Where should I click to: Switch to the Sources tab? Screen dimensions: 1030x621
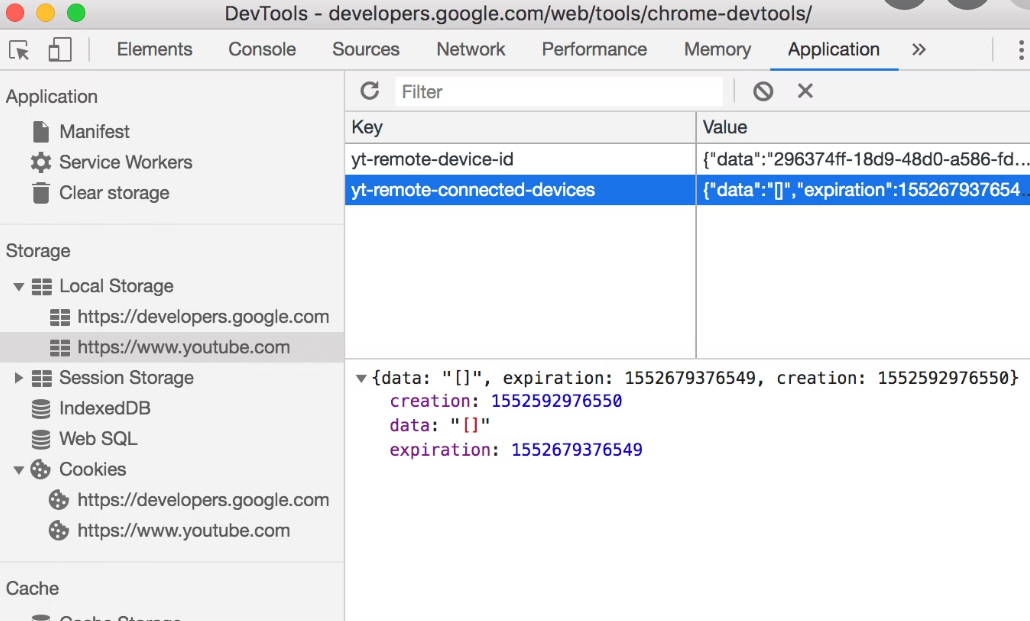pos(366,49)
